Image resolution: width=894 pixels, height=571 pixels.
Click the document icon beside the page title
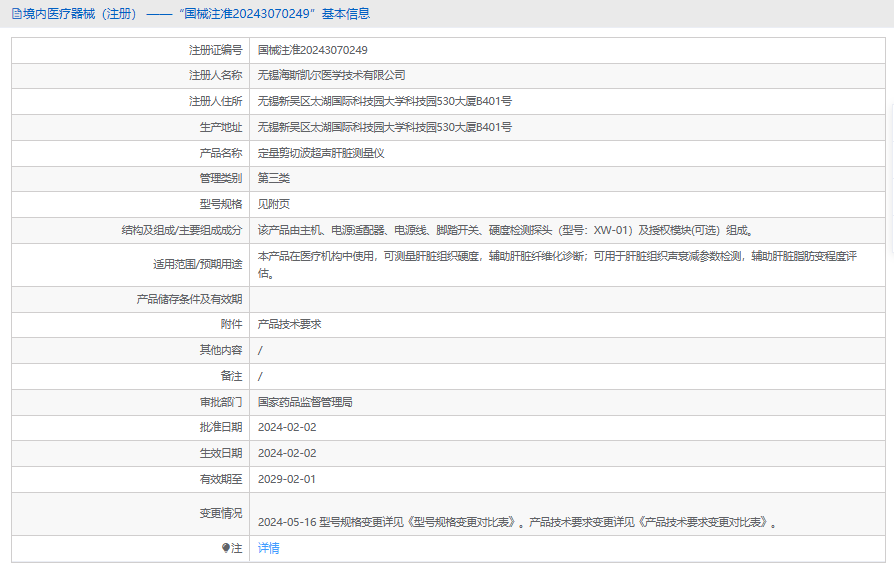click(16, 14)
